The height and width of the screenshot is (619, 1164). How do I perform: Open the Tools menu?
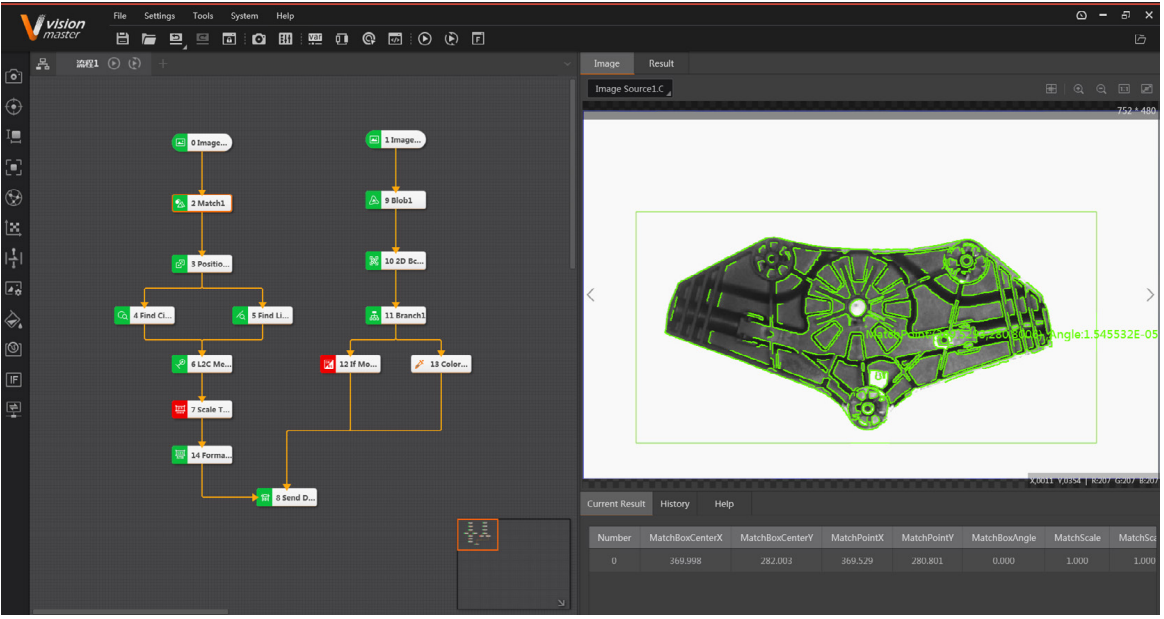tap(203, 16)
